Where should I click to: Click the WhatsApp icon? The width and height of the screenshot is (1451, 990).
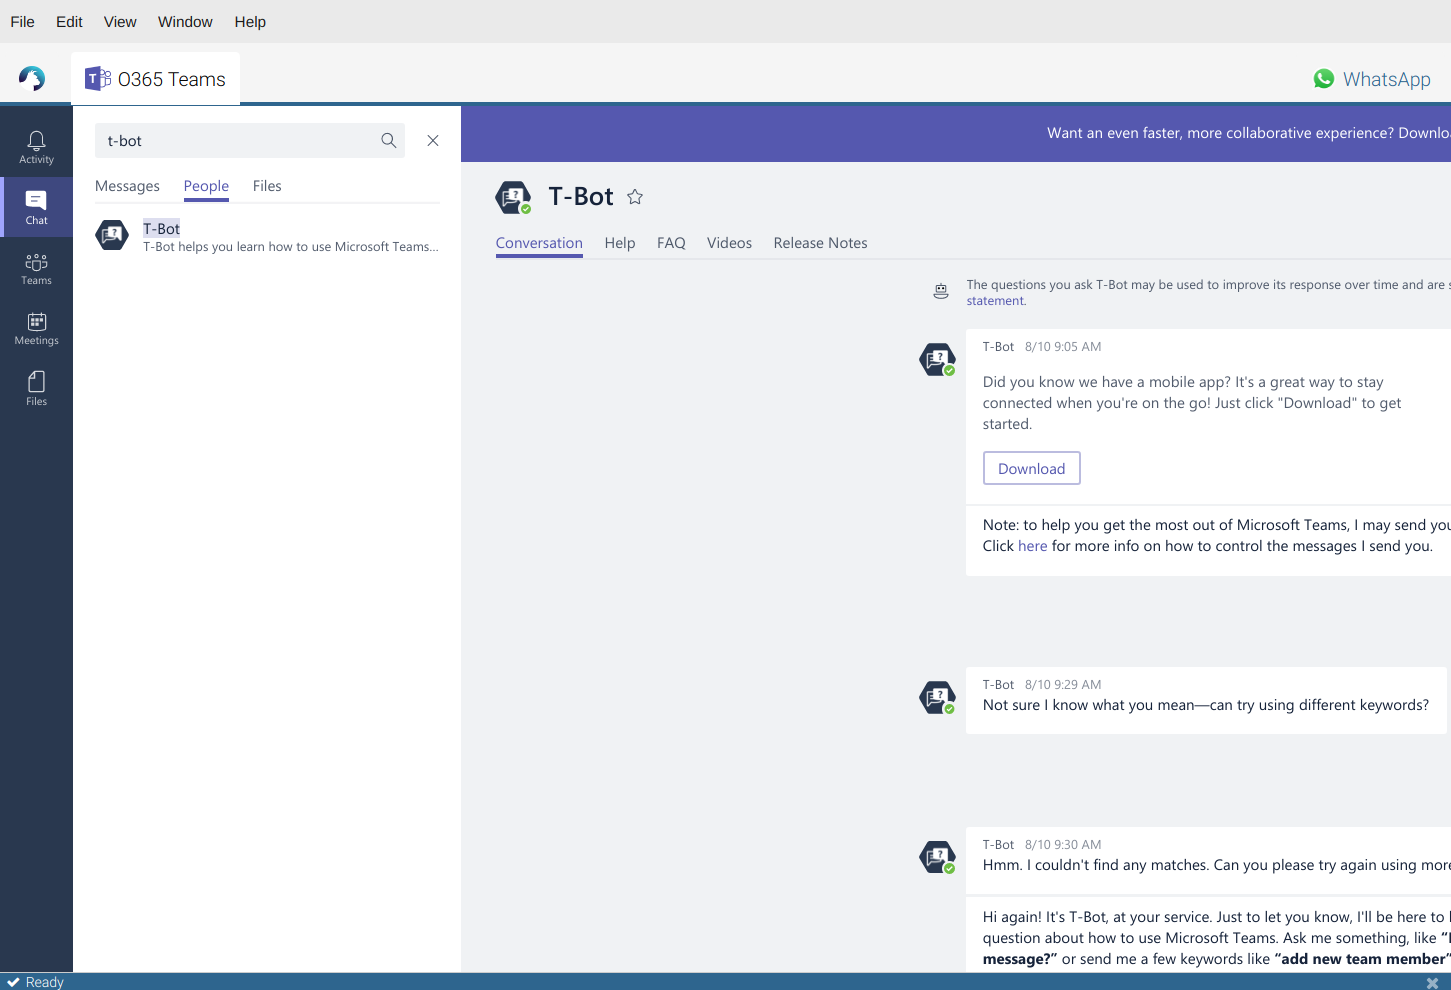pos(1324,79)
